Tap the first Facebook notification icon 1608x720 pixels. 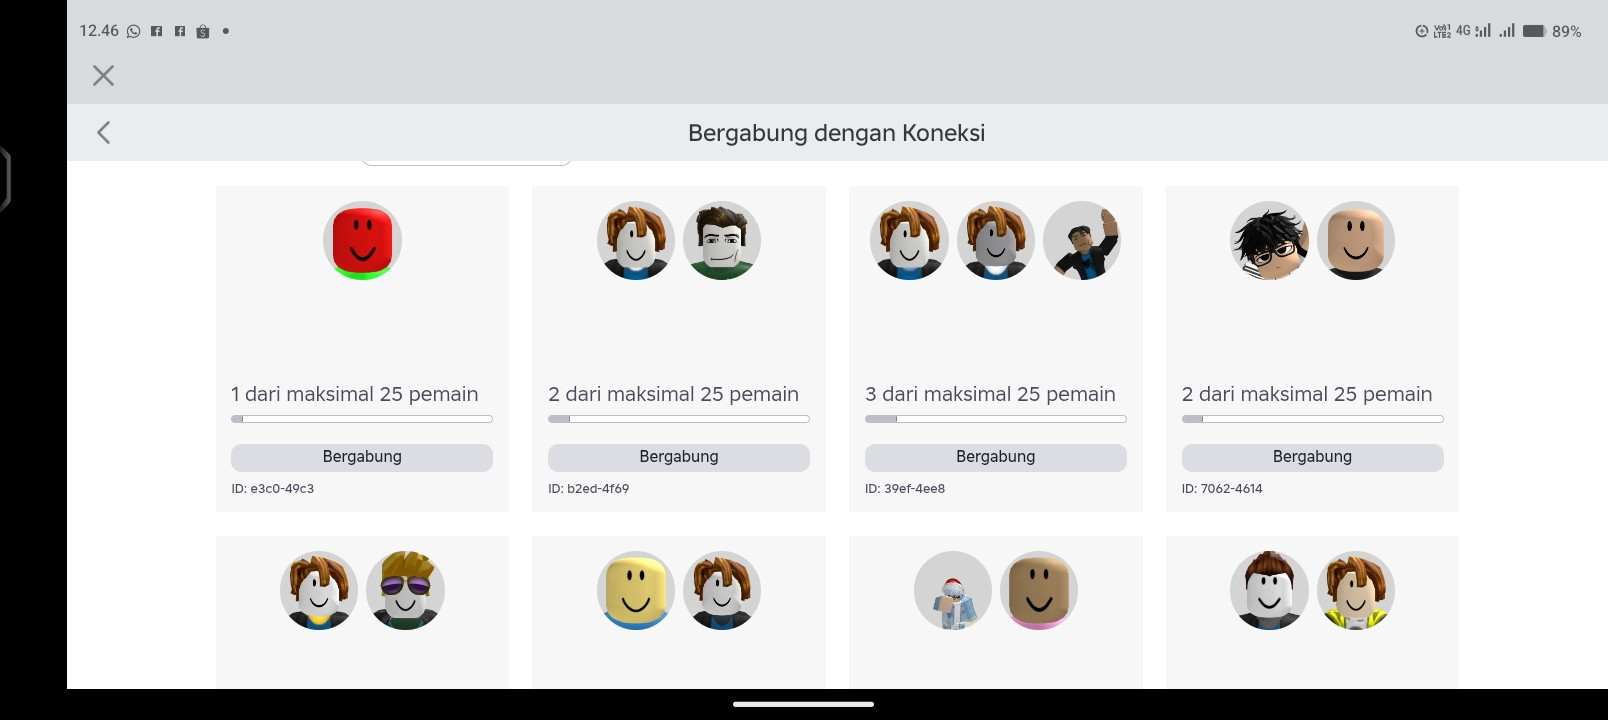157,31
